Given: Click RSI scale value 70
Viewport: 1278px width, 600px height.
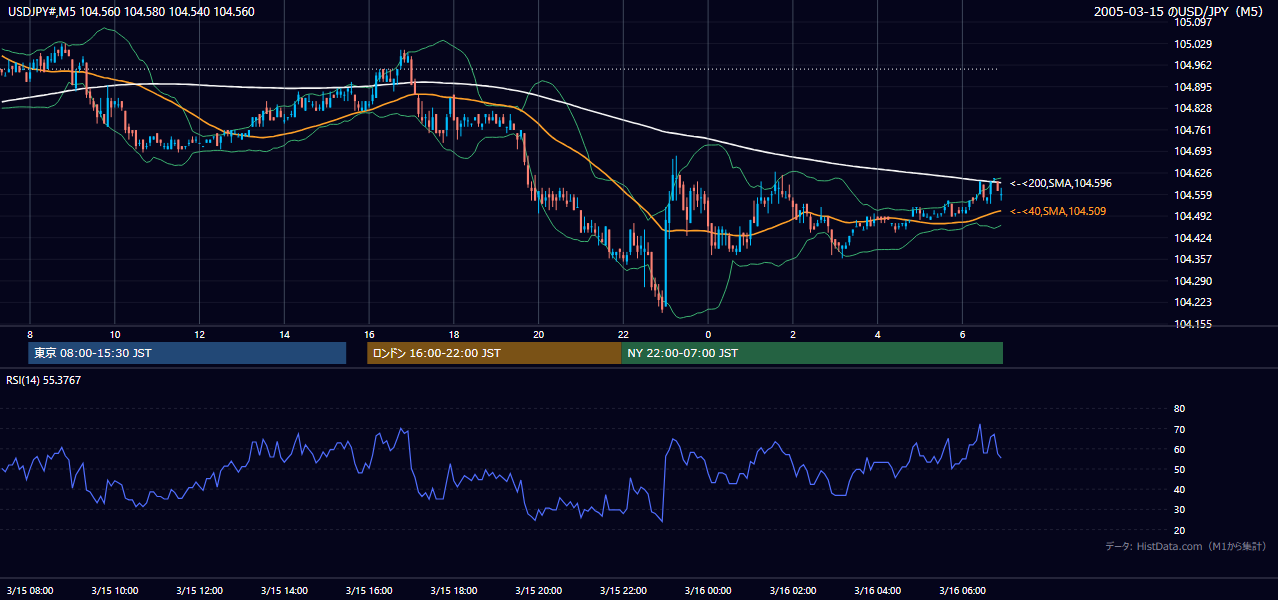Looking at the screenshot, I should pos(1179,429).
